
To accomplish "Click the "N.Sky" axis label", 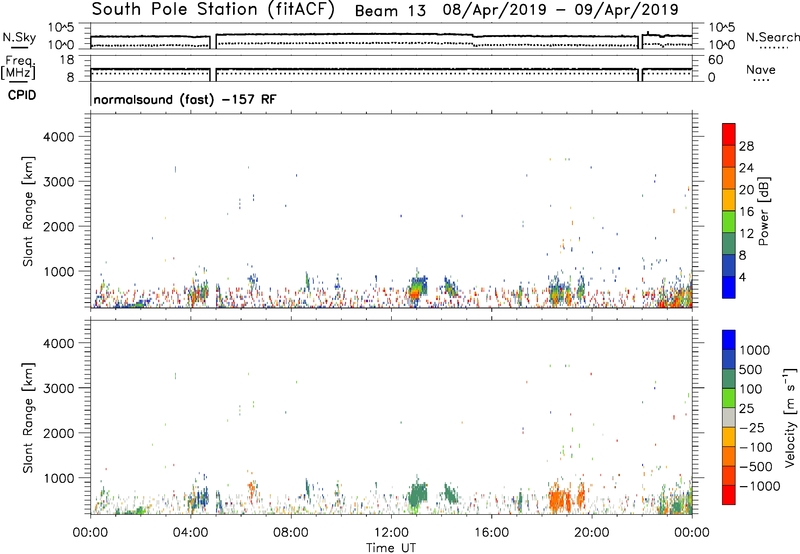I will point(19,37).
